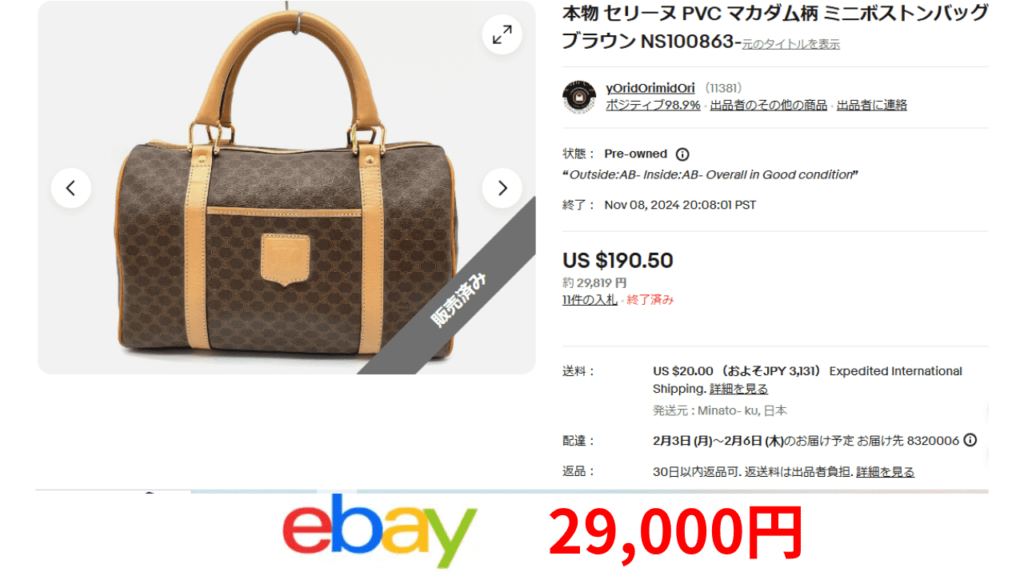View the 98.9% positive feedback link
This screenshot has width=1024, height=576.
652,105
